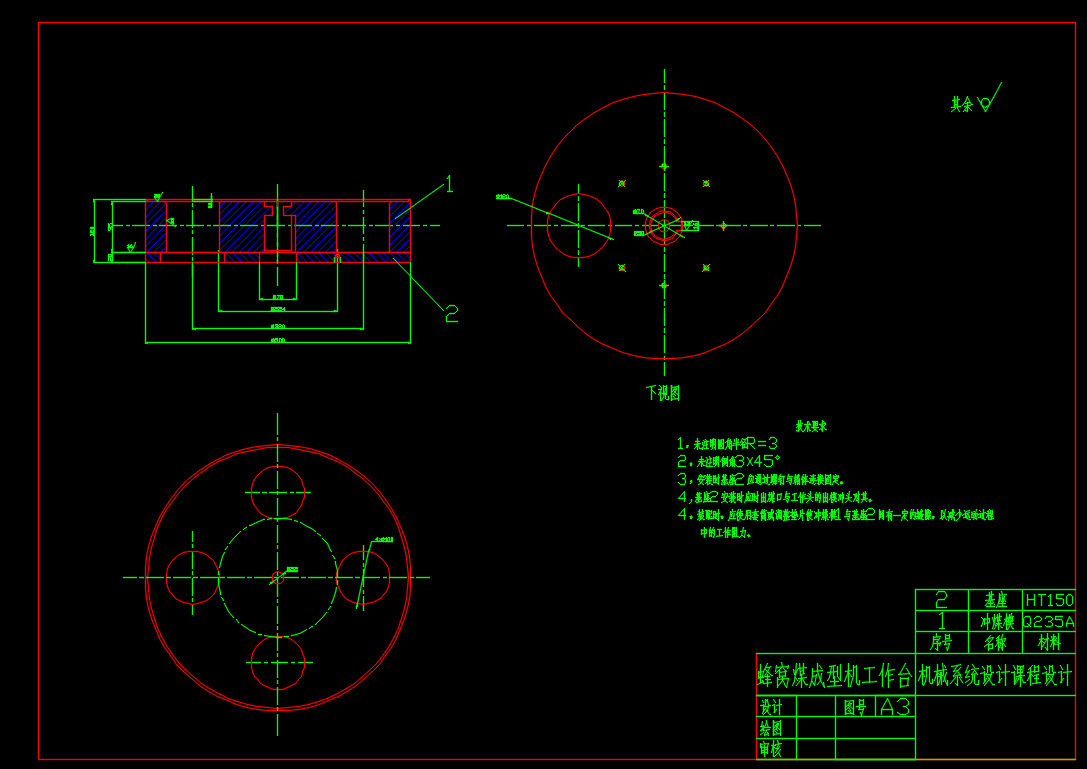Click note line 3 about screw fixing
The width and height of the screenshot is (1087, 769).
[760, 480]
